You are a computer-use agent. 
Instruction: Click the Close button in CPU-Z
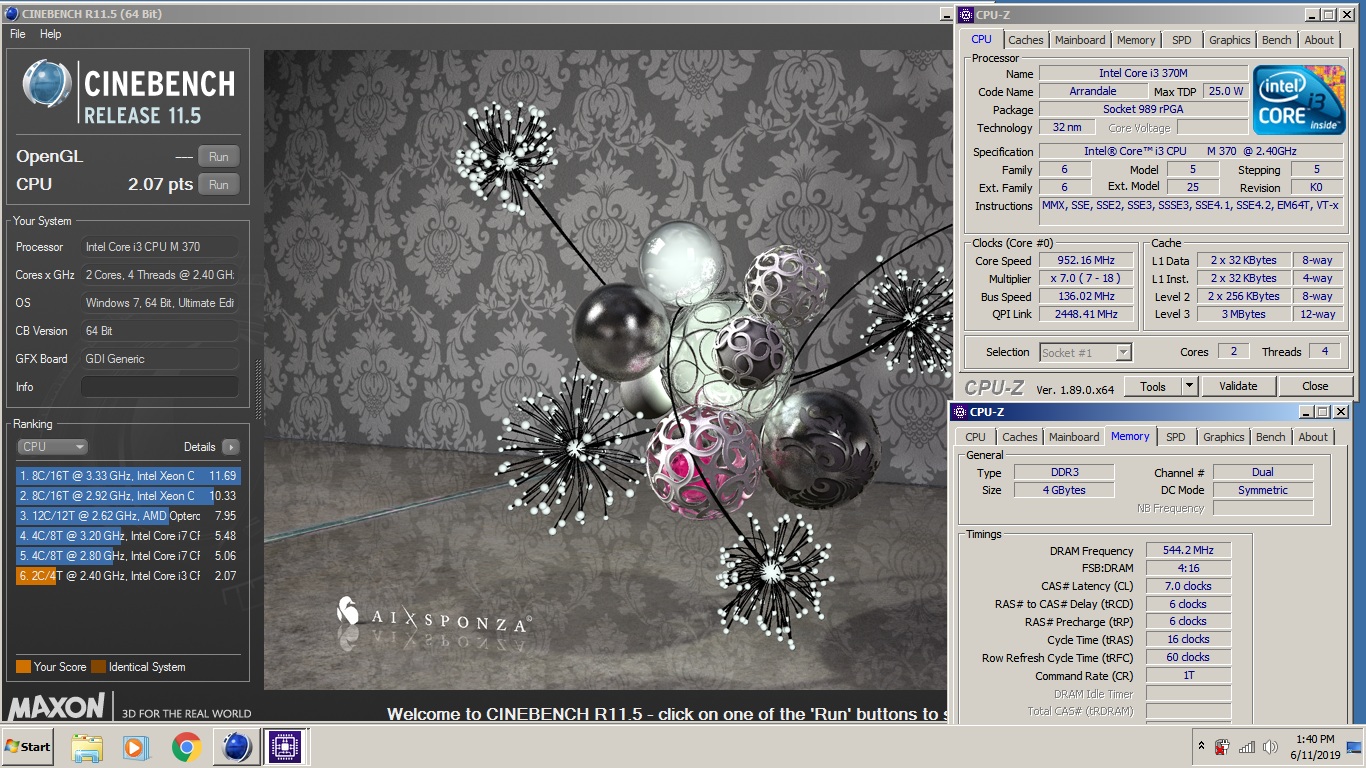1315,386
